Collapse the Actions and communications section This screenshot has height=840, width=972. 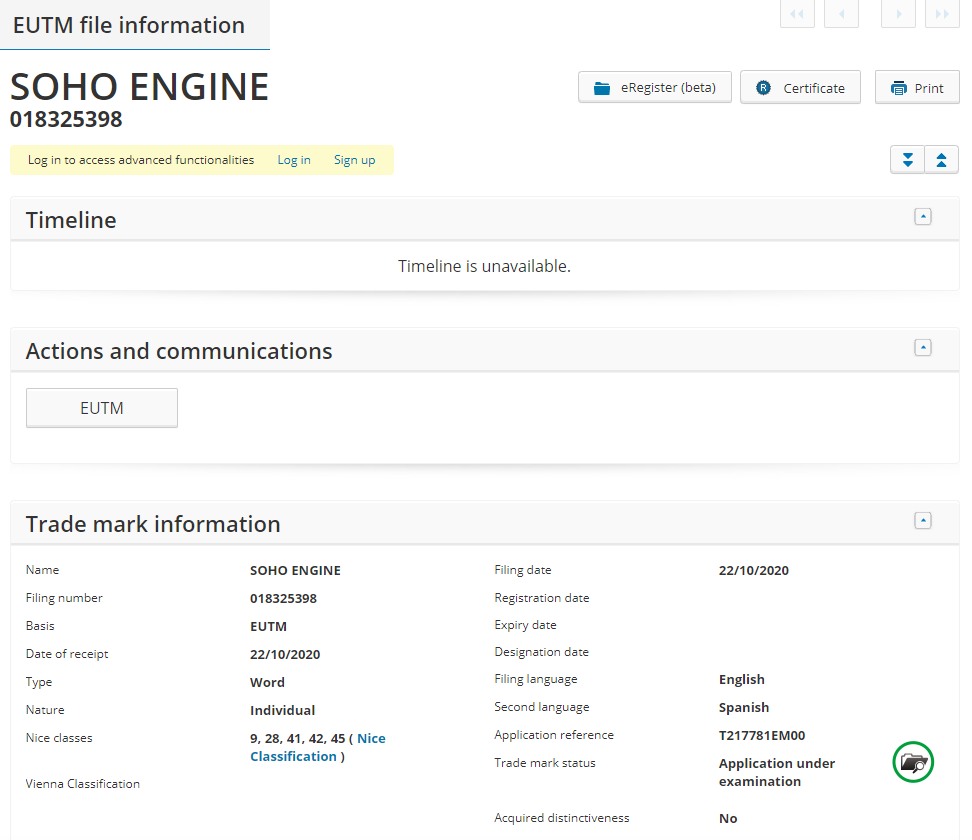923,348
